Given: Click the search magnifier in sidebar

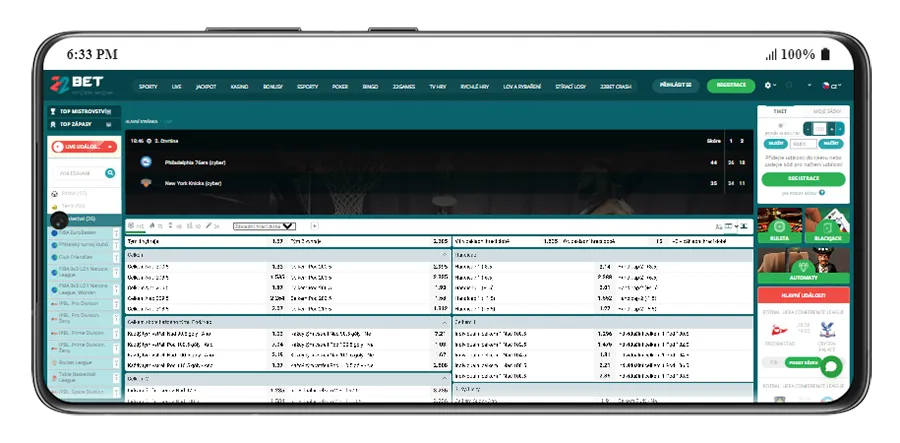Looking at the screenshot, I should [110, 173].
